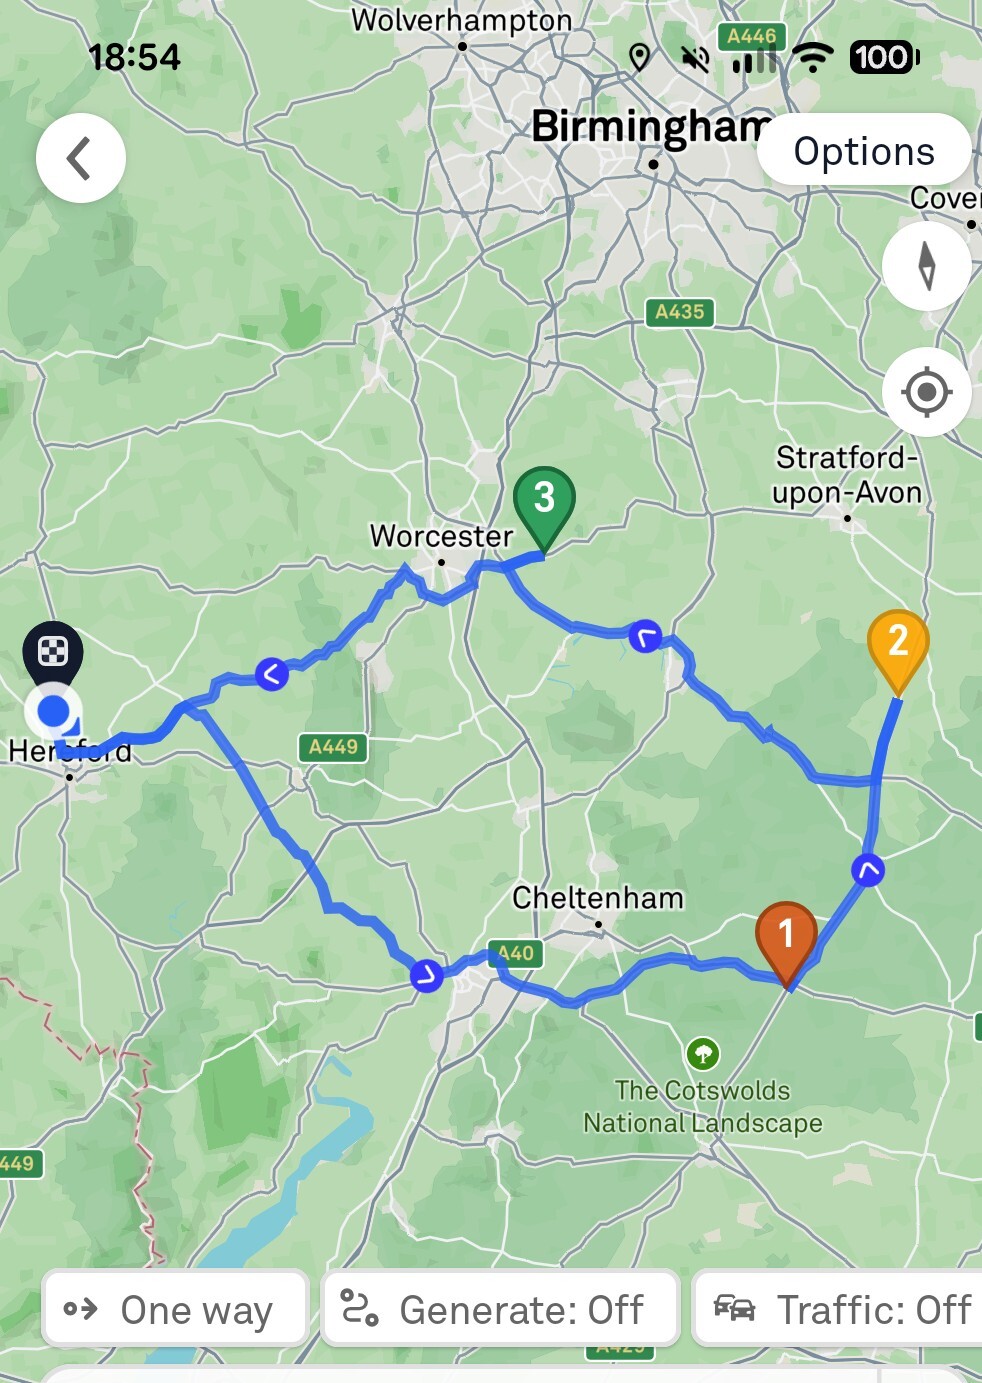Tap the route arrow below marker 2
This screenshot has width=982, height=1383.
(868, 870)
